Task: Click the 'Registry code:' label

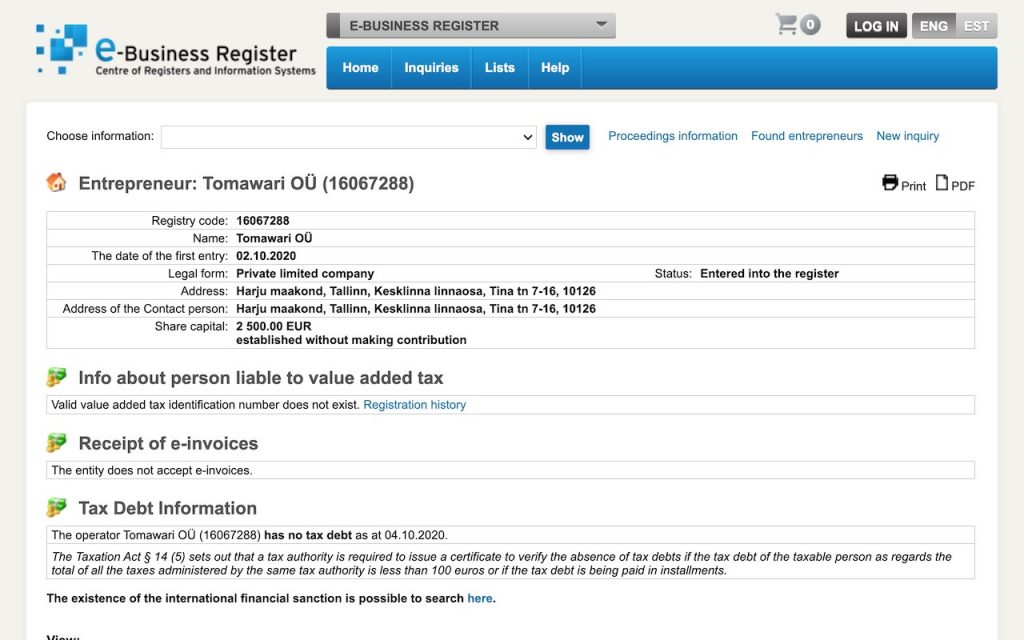Action: tap(189, 221)
